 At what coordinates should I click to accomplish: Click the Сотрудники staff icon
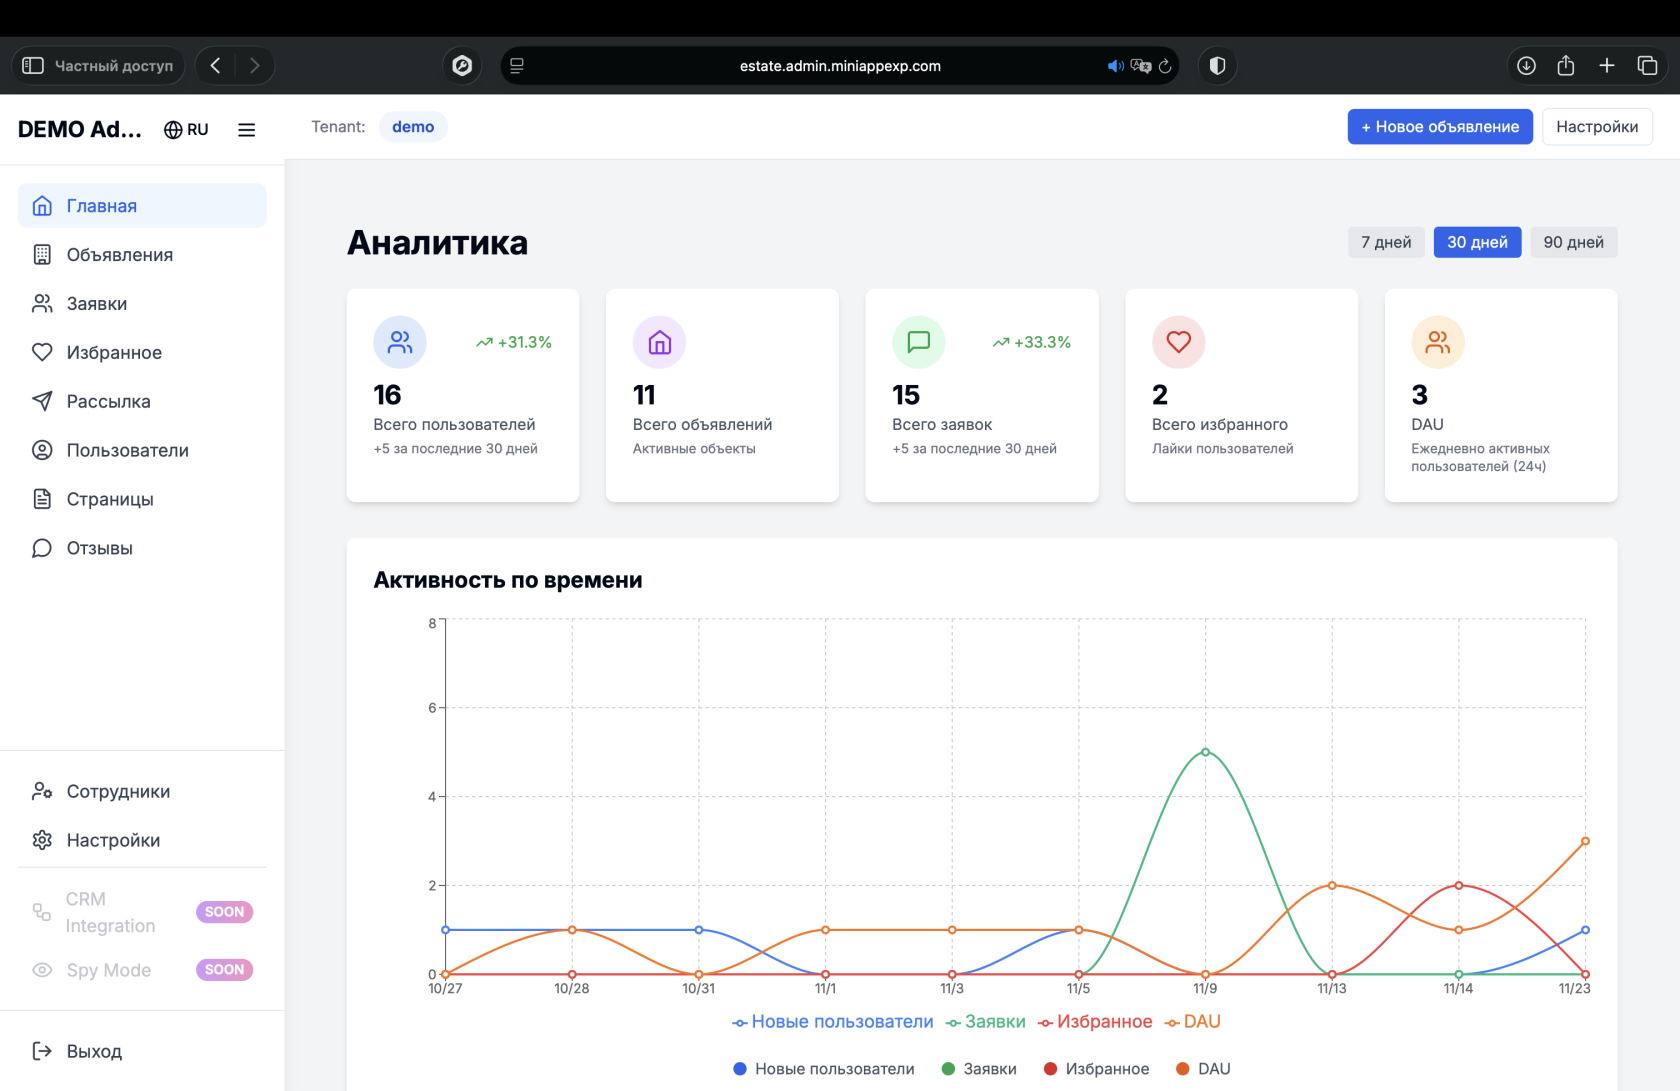pos(42,791)
